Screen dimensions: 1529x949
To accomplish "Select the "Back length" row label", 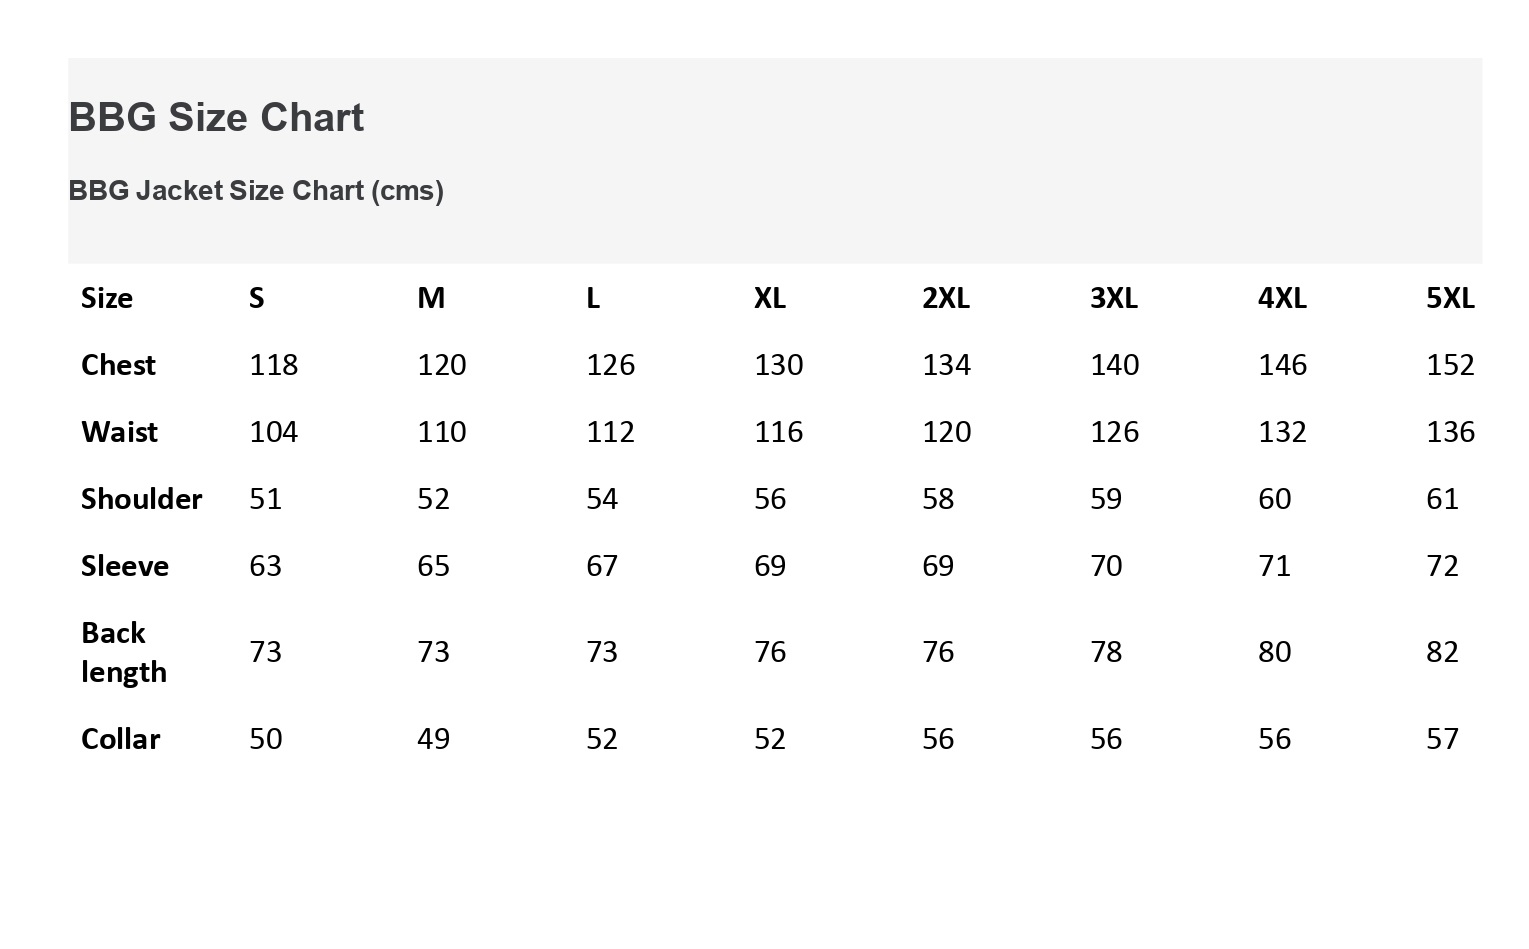I will (x=123, y=652).
